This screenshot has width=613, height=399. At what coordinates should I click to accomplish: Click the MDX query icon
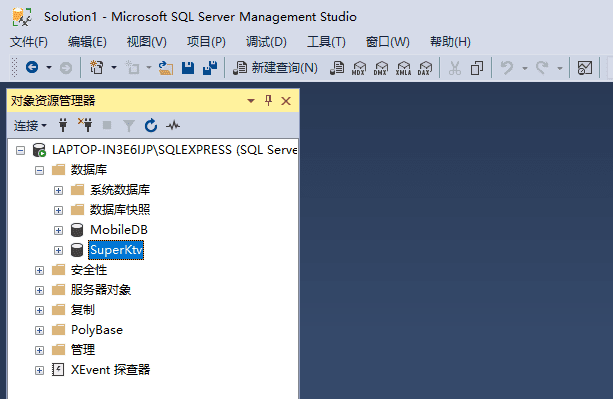[x=359, y=68]
